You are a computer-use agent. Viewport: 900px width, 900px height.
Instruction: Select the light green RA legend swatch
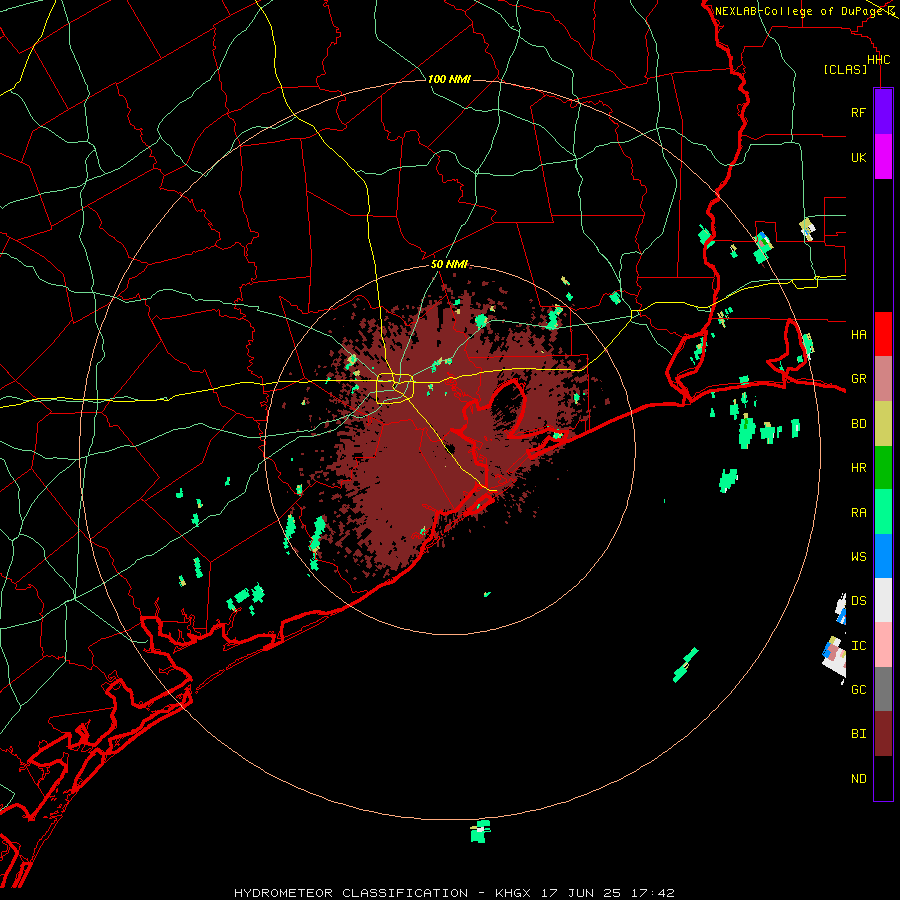click(883, 512)
